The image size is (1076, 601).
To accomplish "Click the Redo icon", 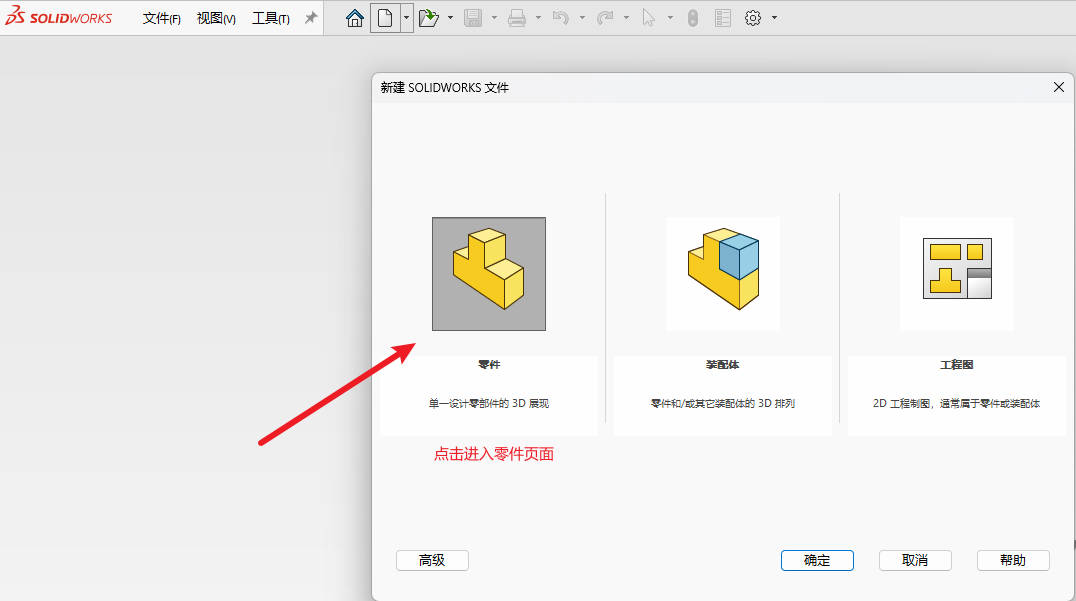I will coord(605,18).
